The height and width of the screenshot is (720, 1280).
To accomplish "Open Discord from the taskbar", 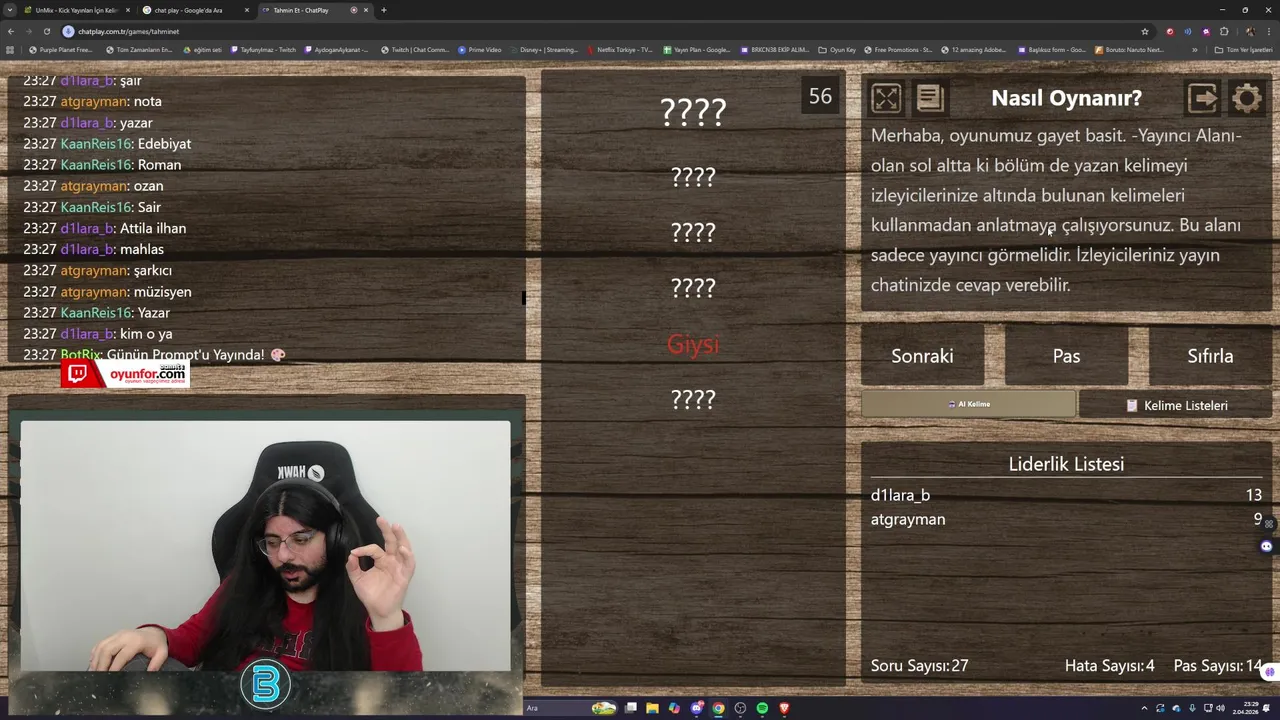I will [696, 708].
